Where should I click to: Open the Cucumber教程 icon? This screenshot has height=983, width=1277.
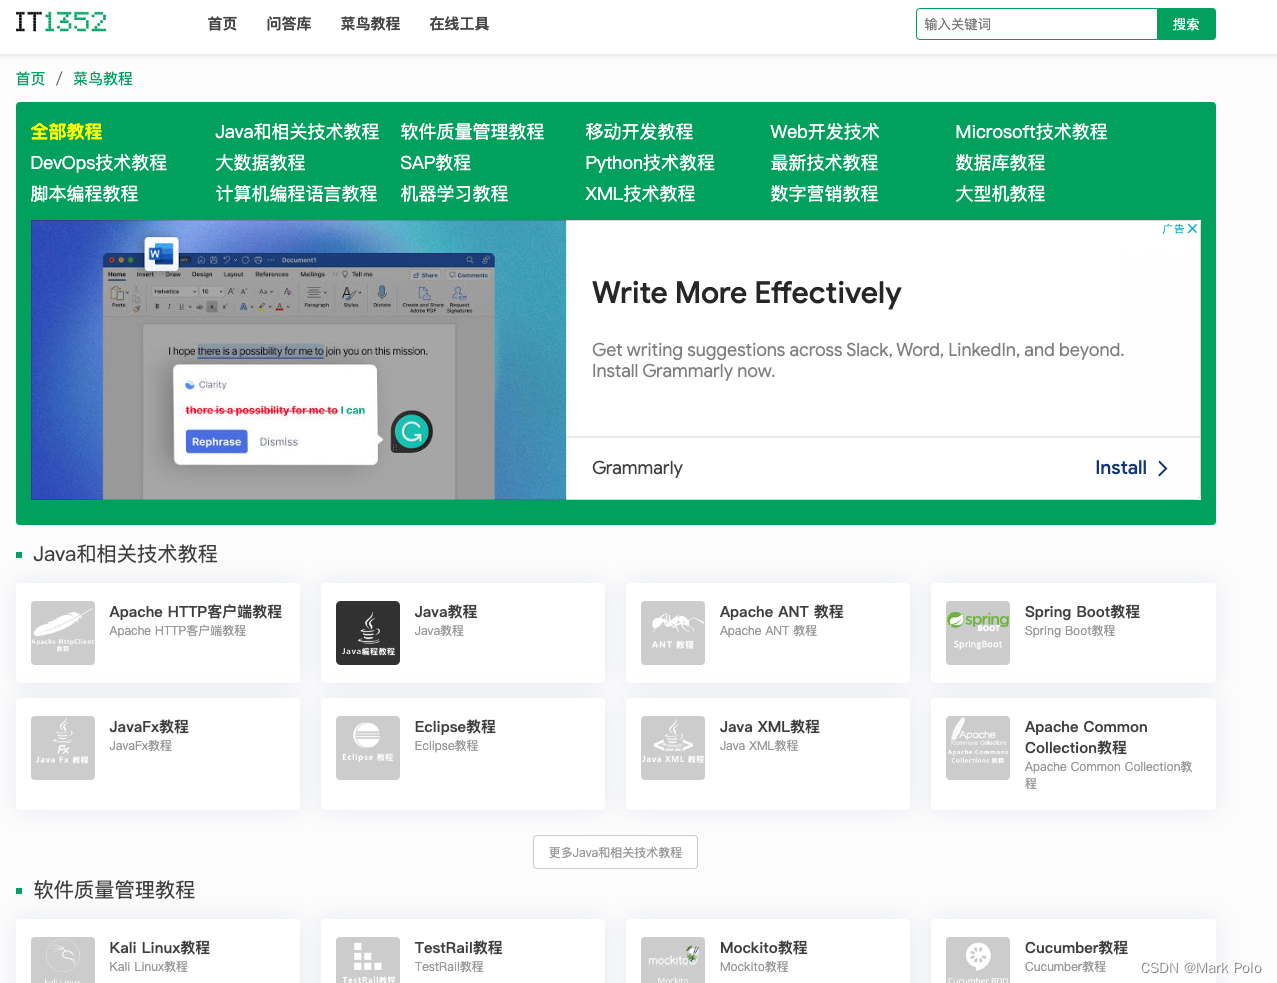(978, 960)
